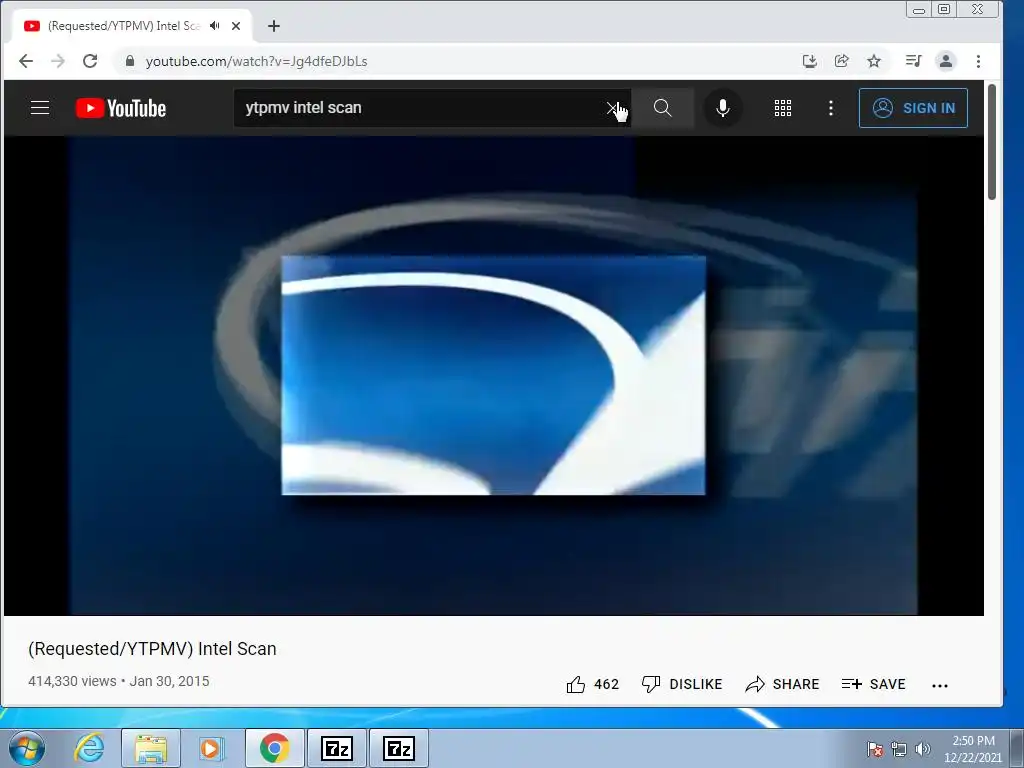
Task: Click the address bar URL
Action: 256,61
